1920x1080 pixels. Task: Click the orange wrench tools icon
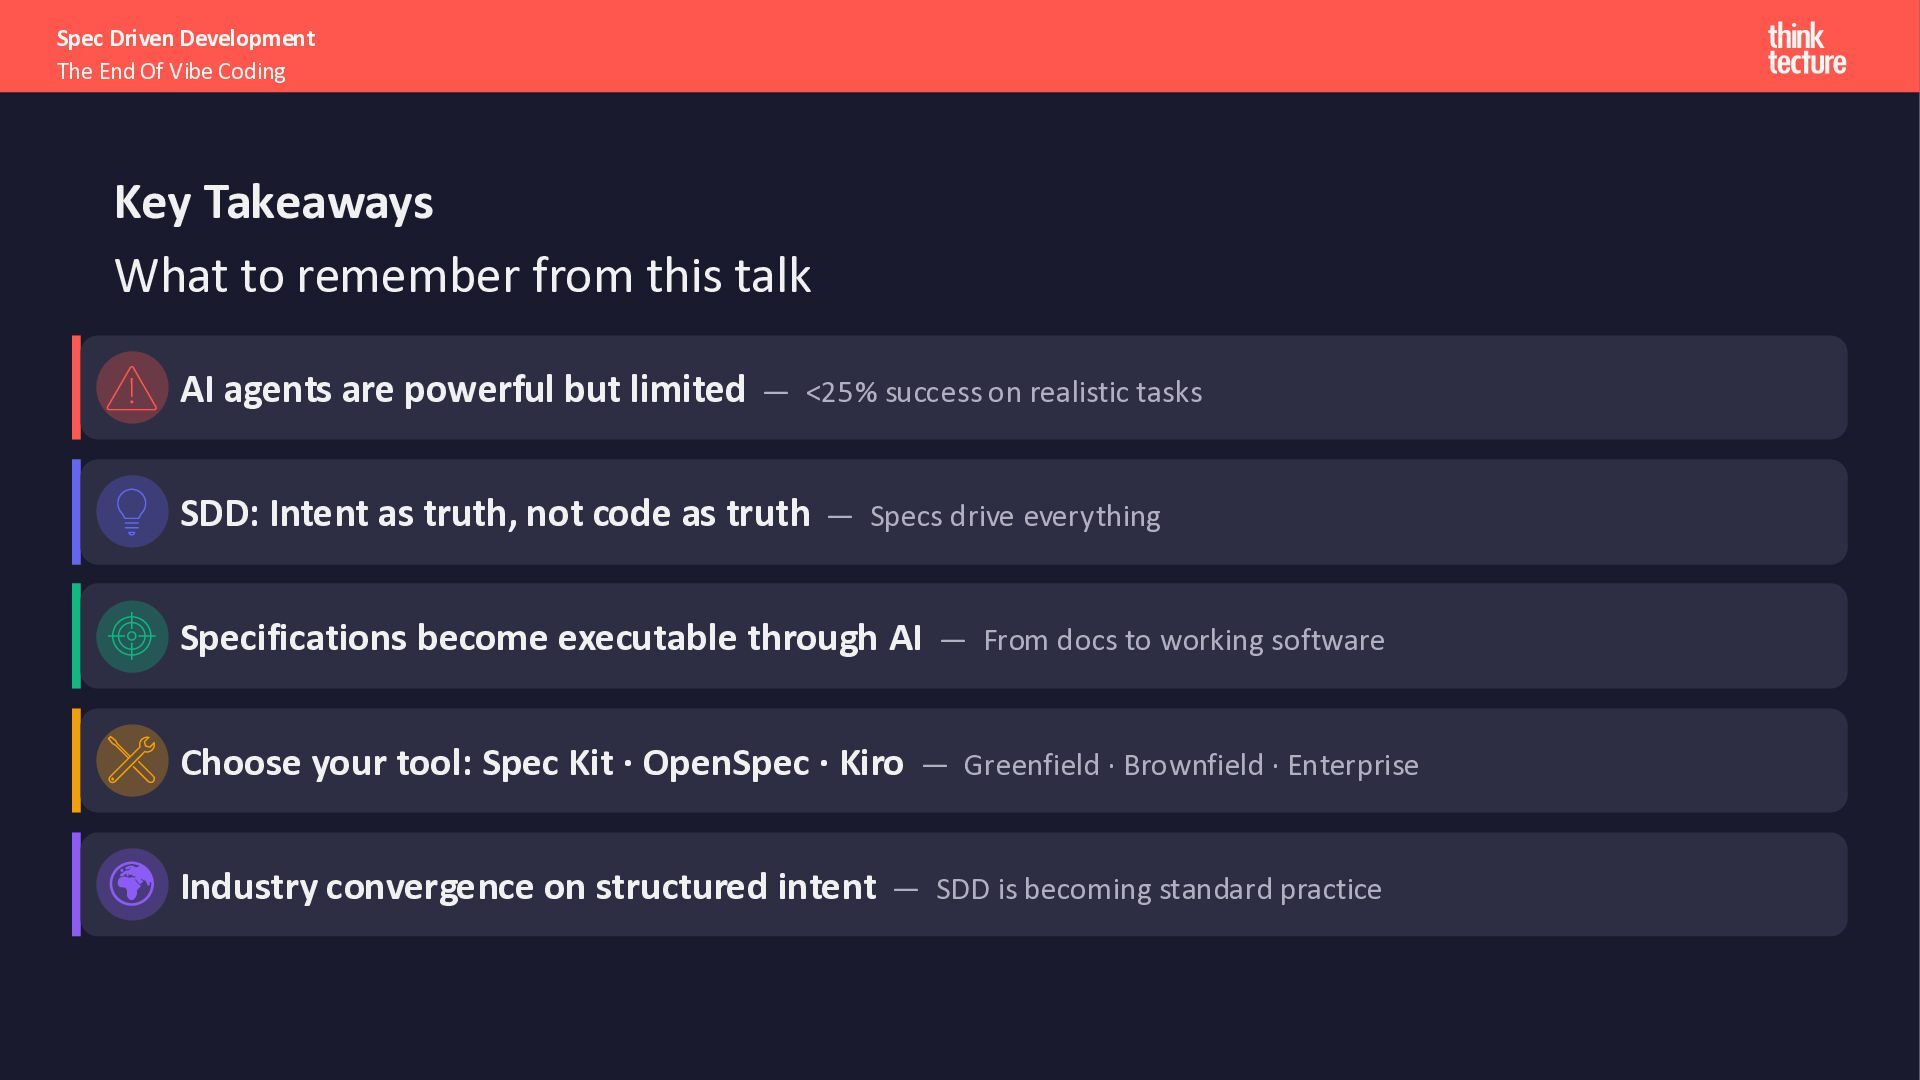point(132,760)
